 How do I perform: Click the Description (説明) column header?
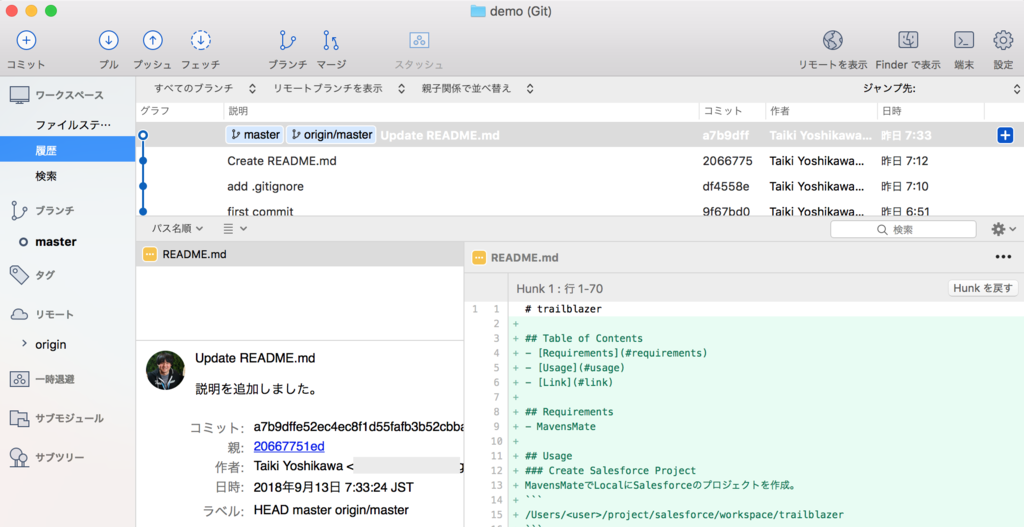coord(461,111)
